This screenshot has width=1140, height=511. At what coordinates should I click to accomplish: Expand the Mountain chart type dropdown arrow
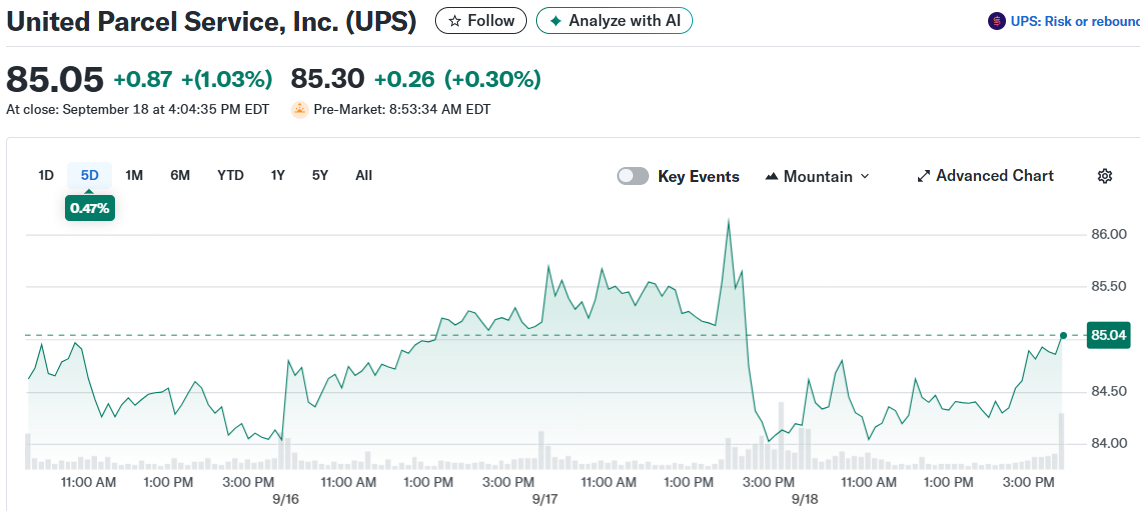(x=864, y=177)
